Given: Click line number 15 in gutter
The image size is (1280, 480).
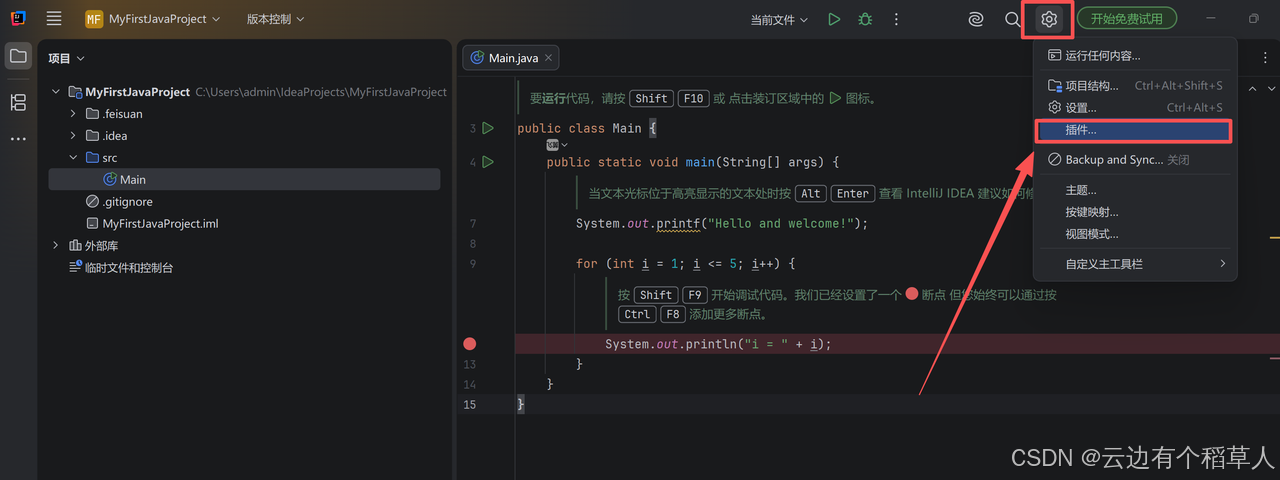Looking at the screenshot, I should pyautogui.click(x=469, y=404).
